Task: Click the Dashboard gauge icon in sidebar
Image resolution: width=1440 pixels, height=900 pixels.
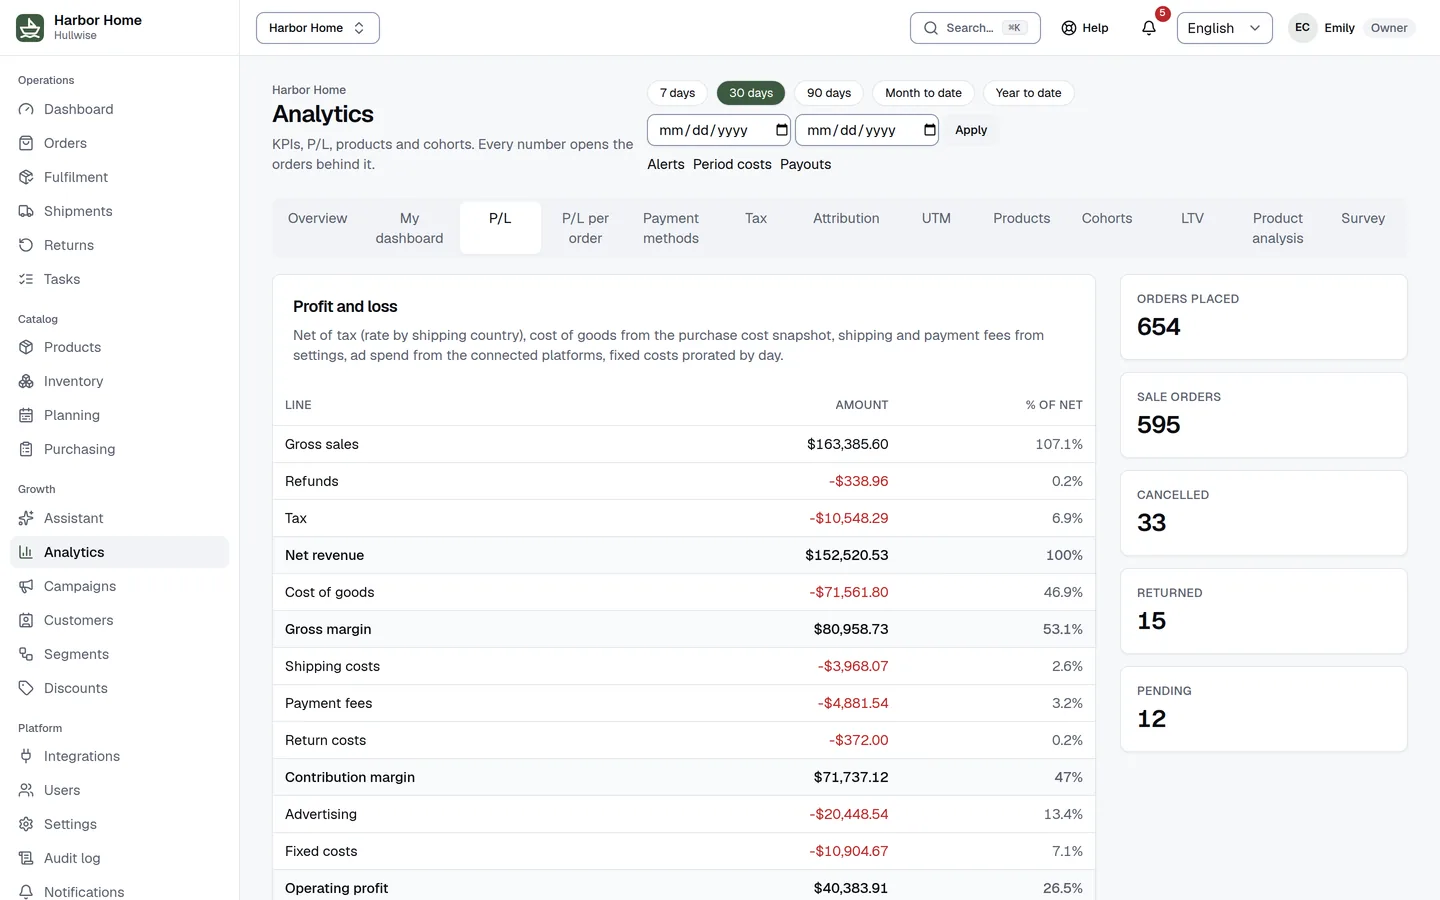Action: 26,109
